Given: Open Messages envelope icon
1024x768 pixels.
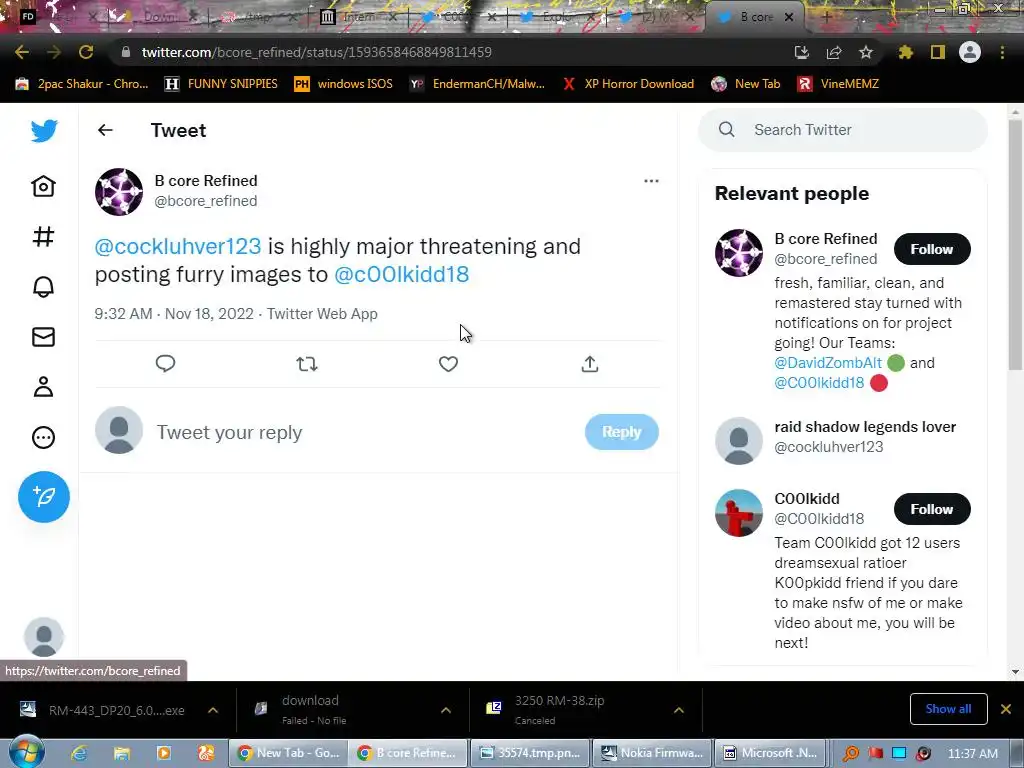Looking at the screenshot, I should point(44,337).
